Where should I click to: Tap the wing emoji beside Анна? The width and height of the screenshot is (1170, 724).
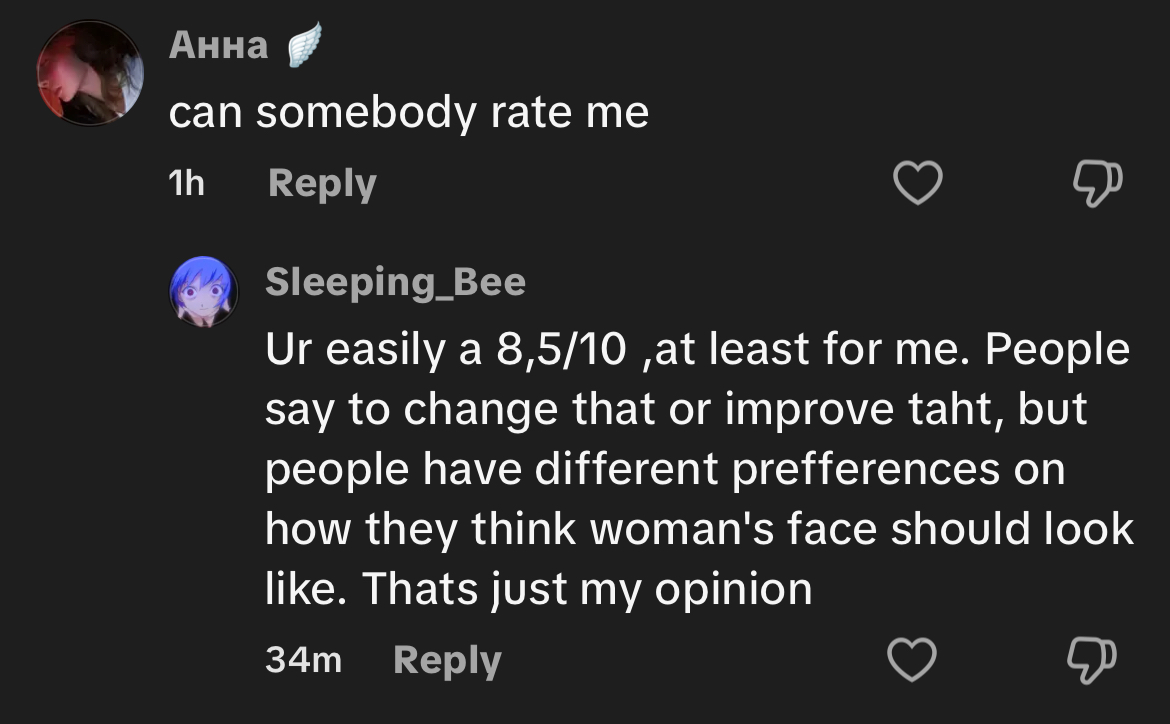click(305, 44)
